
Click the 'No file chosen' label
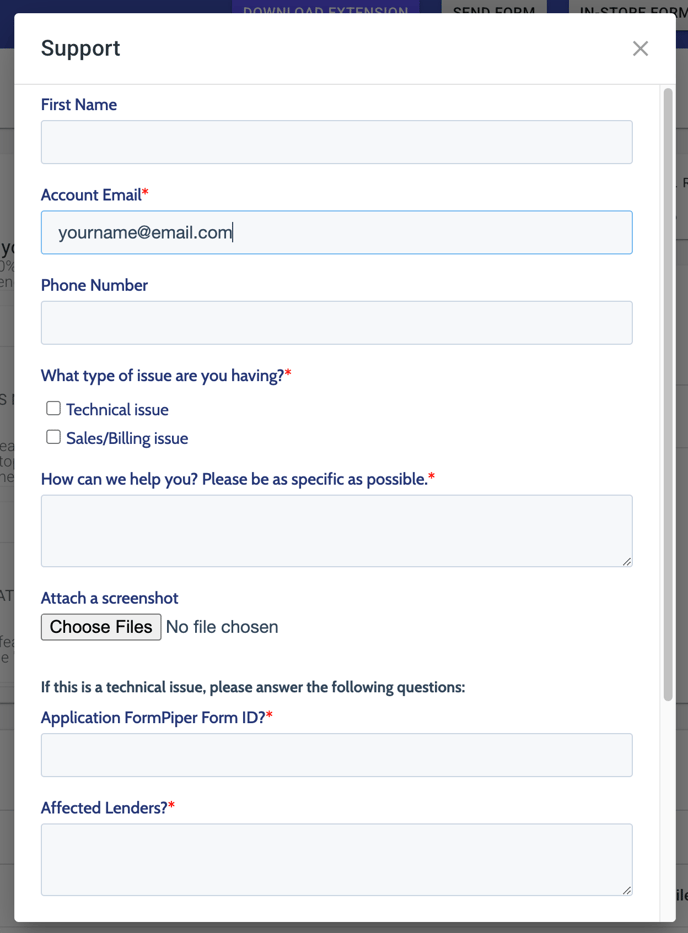point(222,627)
